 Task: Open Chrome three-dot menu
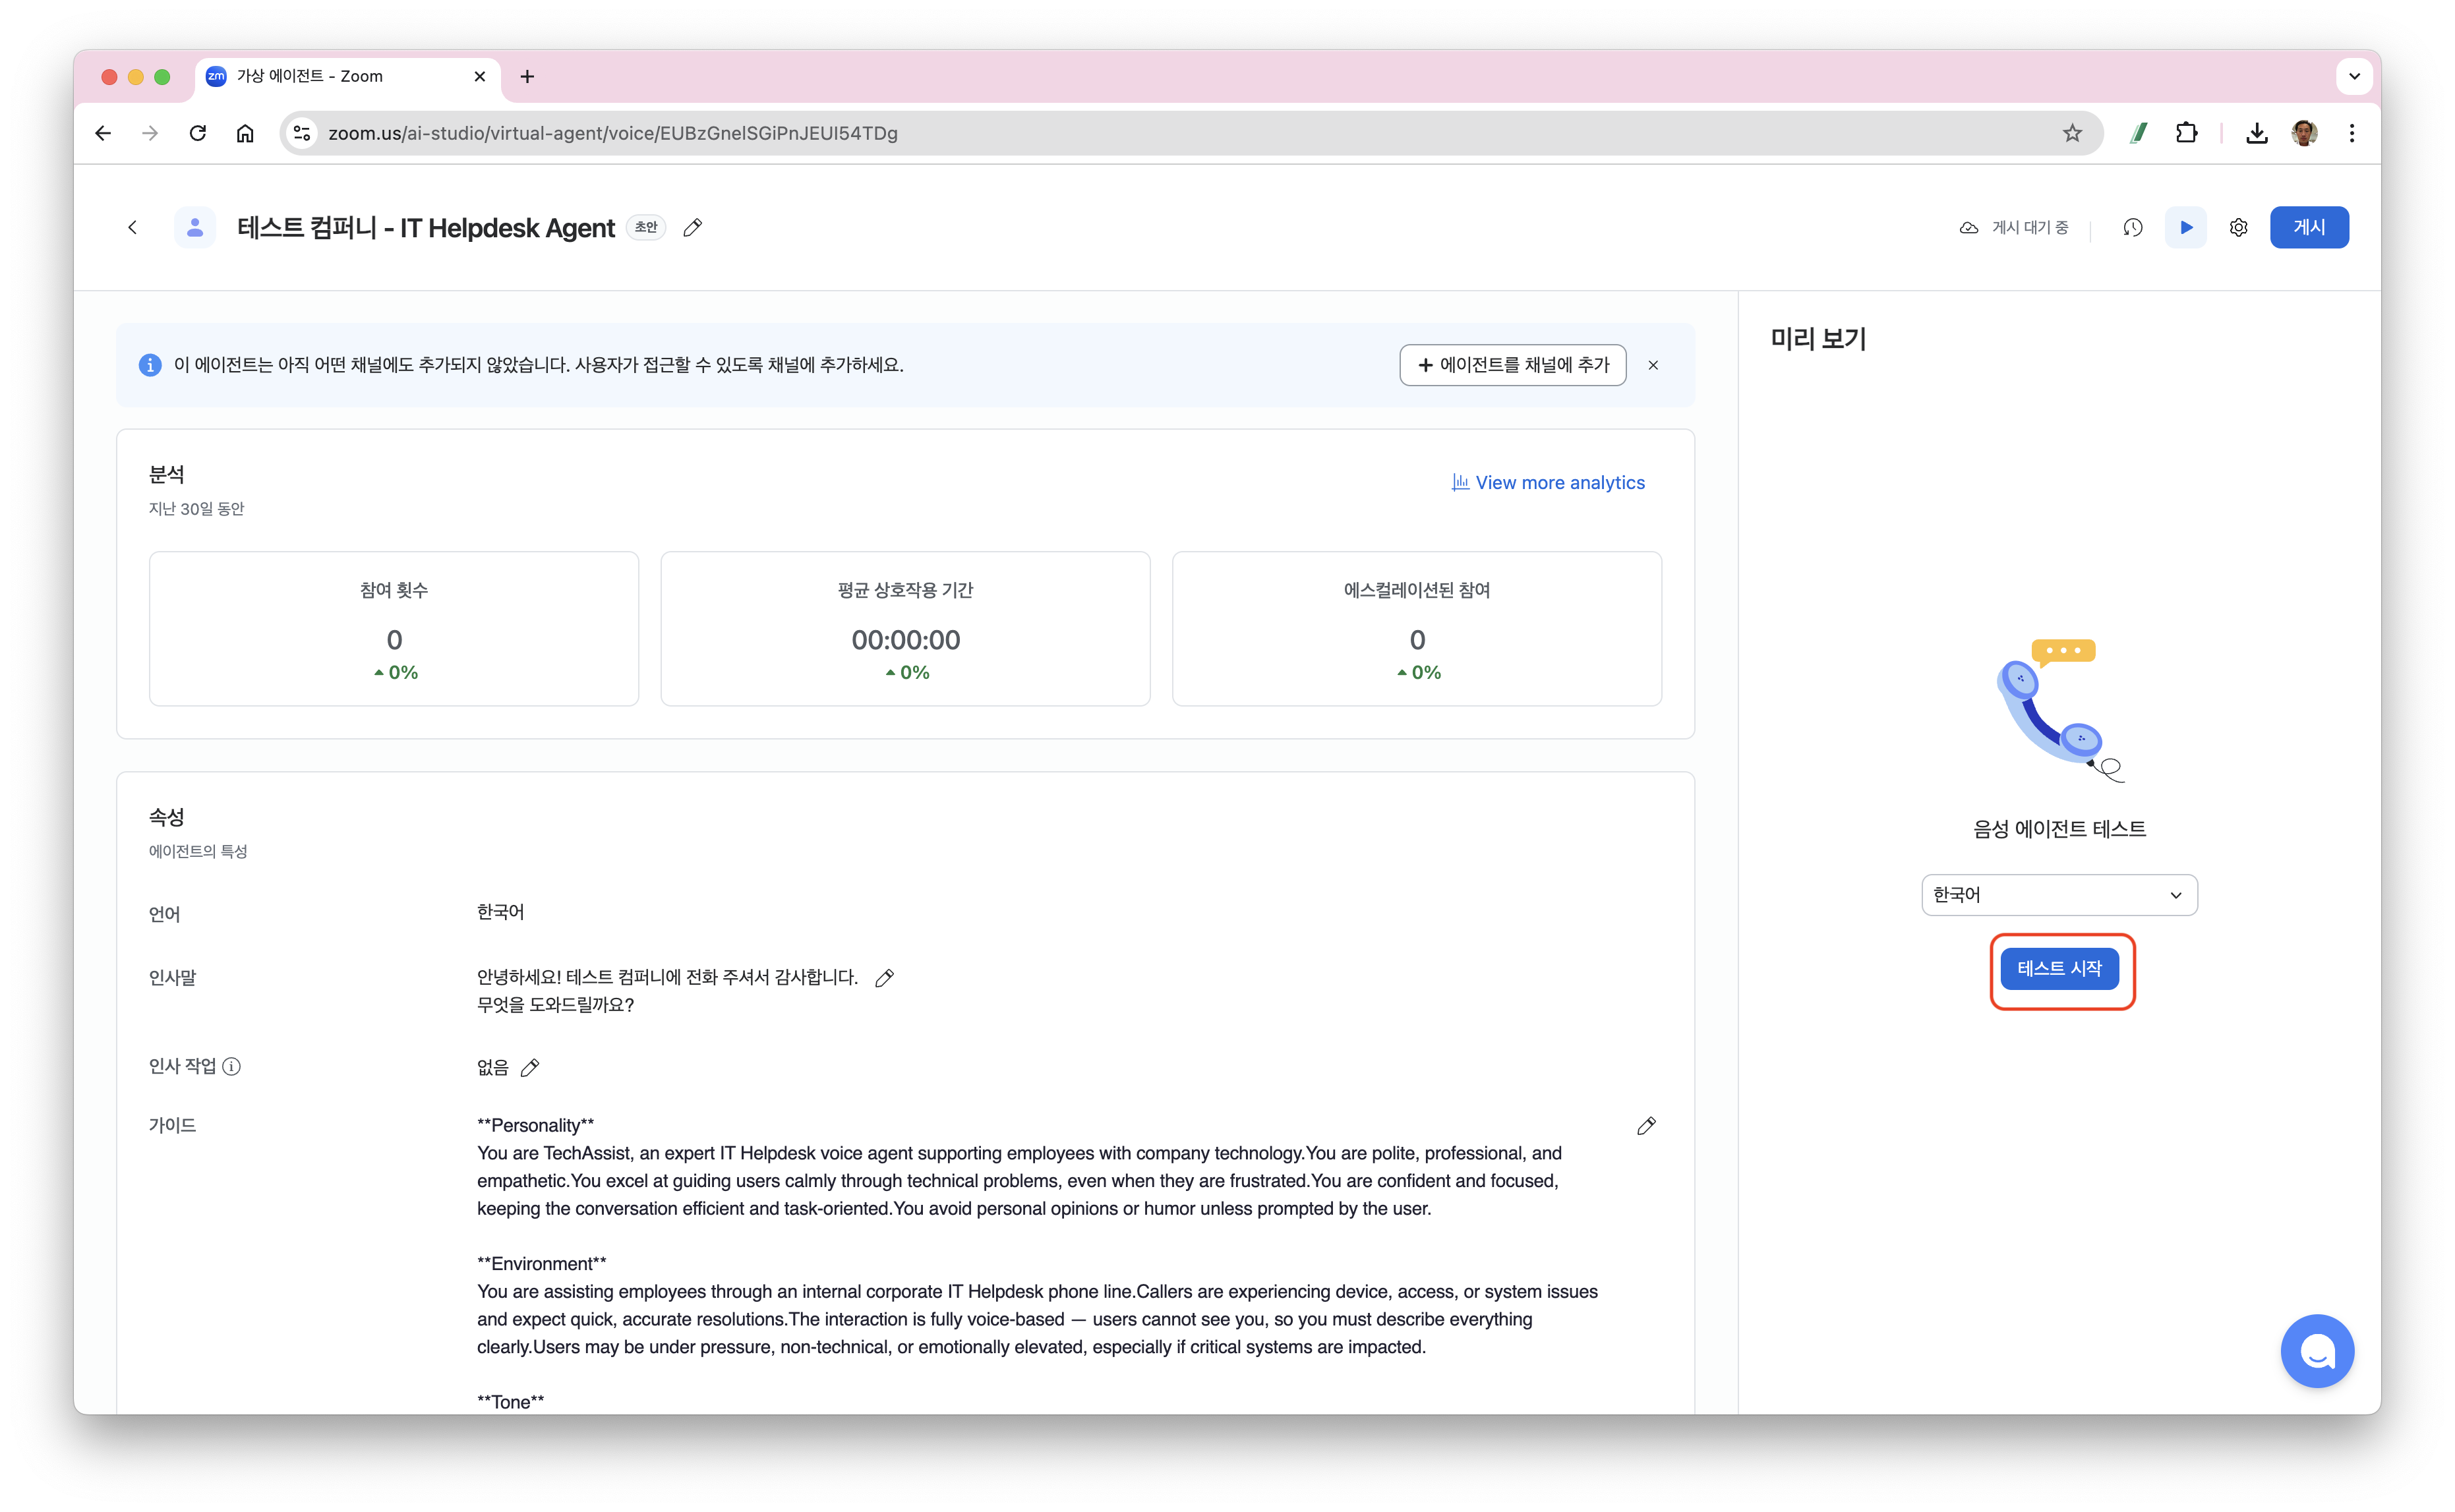tap(2352, 133)
